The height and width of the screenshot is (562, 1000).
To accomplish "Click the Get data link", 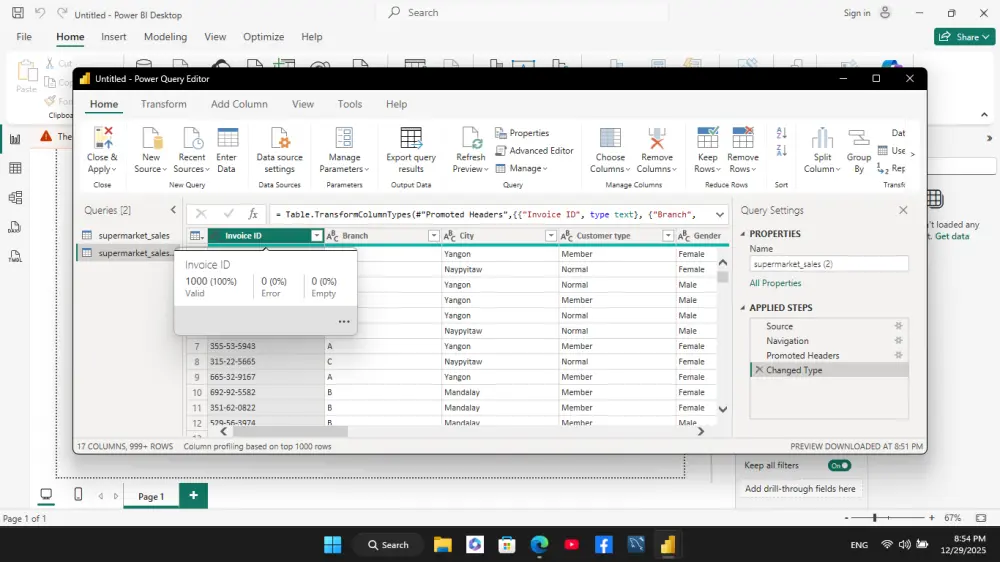I will pyautogui.click(x=952, y=236).
